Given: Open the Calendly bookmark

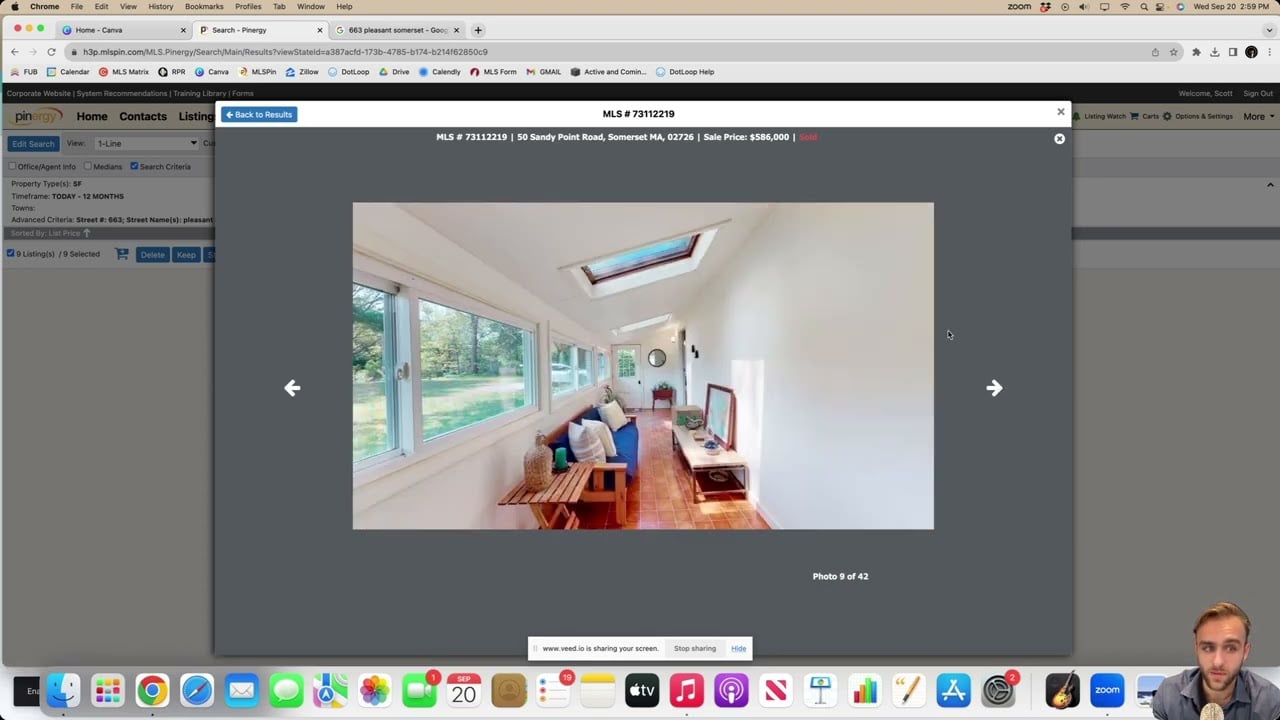Looking at the screenshot, I should click(x=440, y=72).
